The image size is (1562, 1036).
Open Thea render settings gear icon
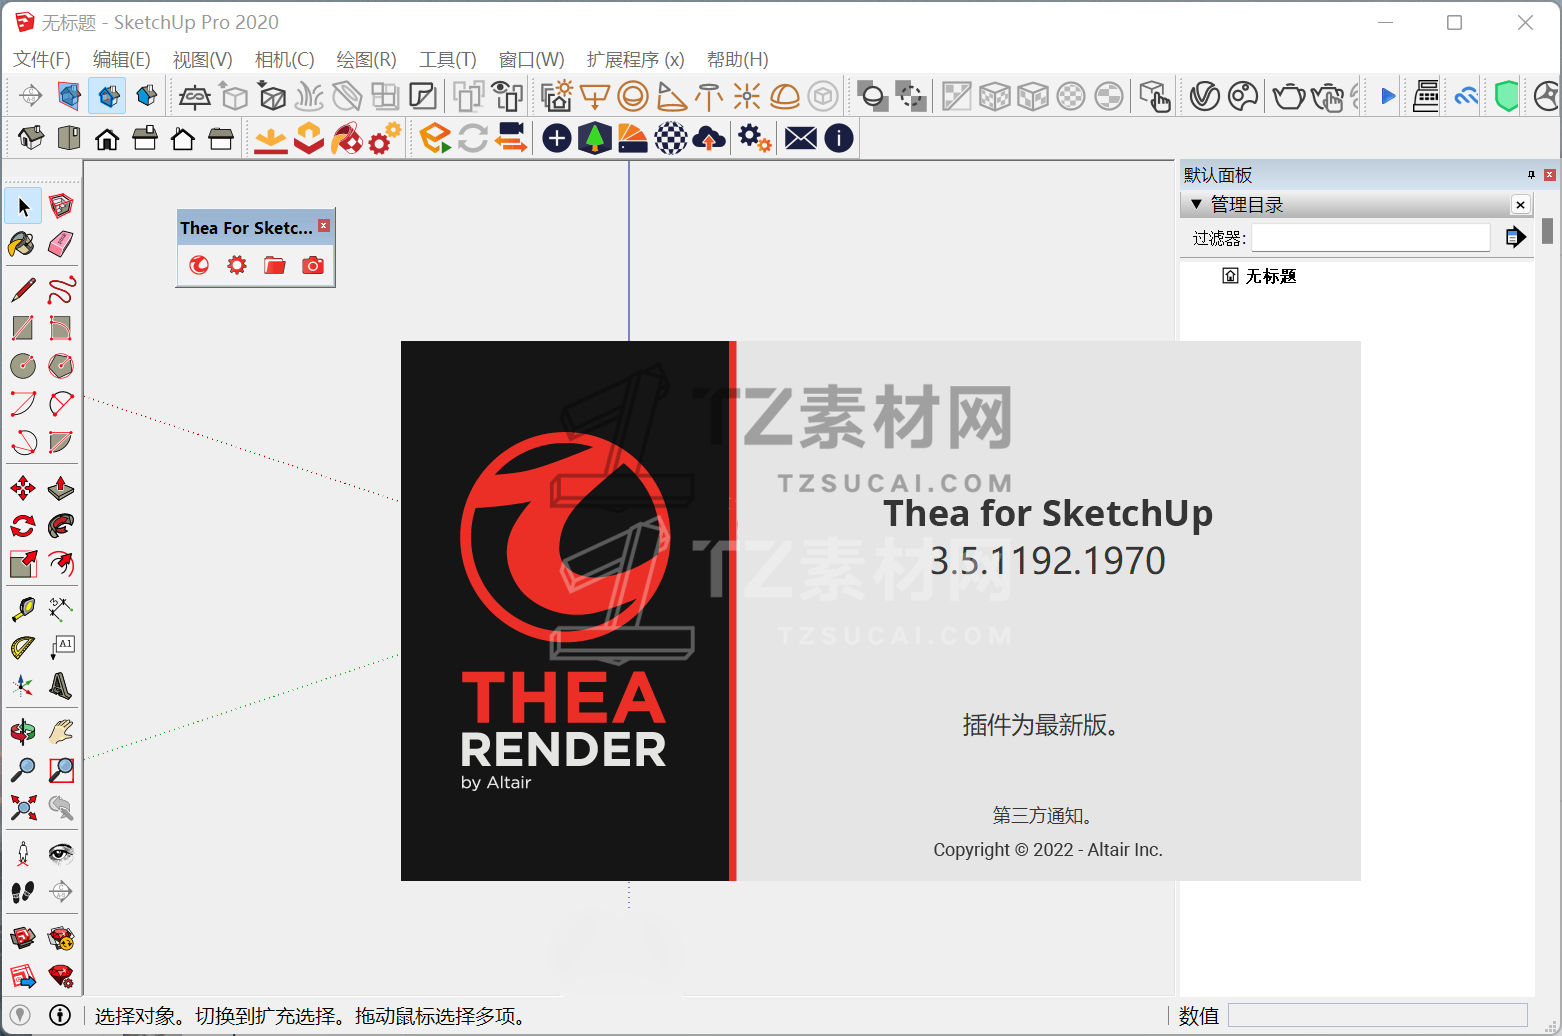tap(237, 265)
